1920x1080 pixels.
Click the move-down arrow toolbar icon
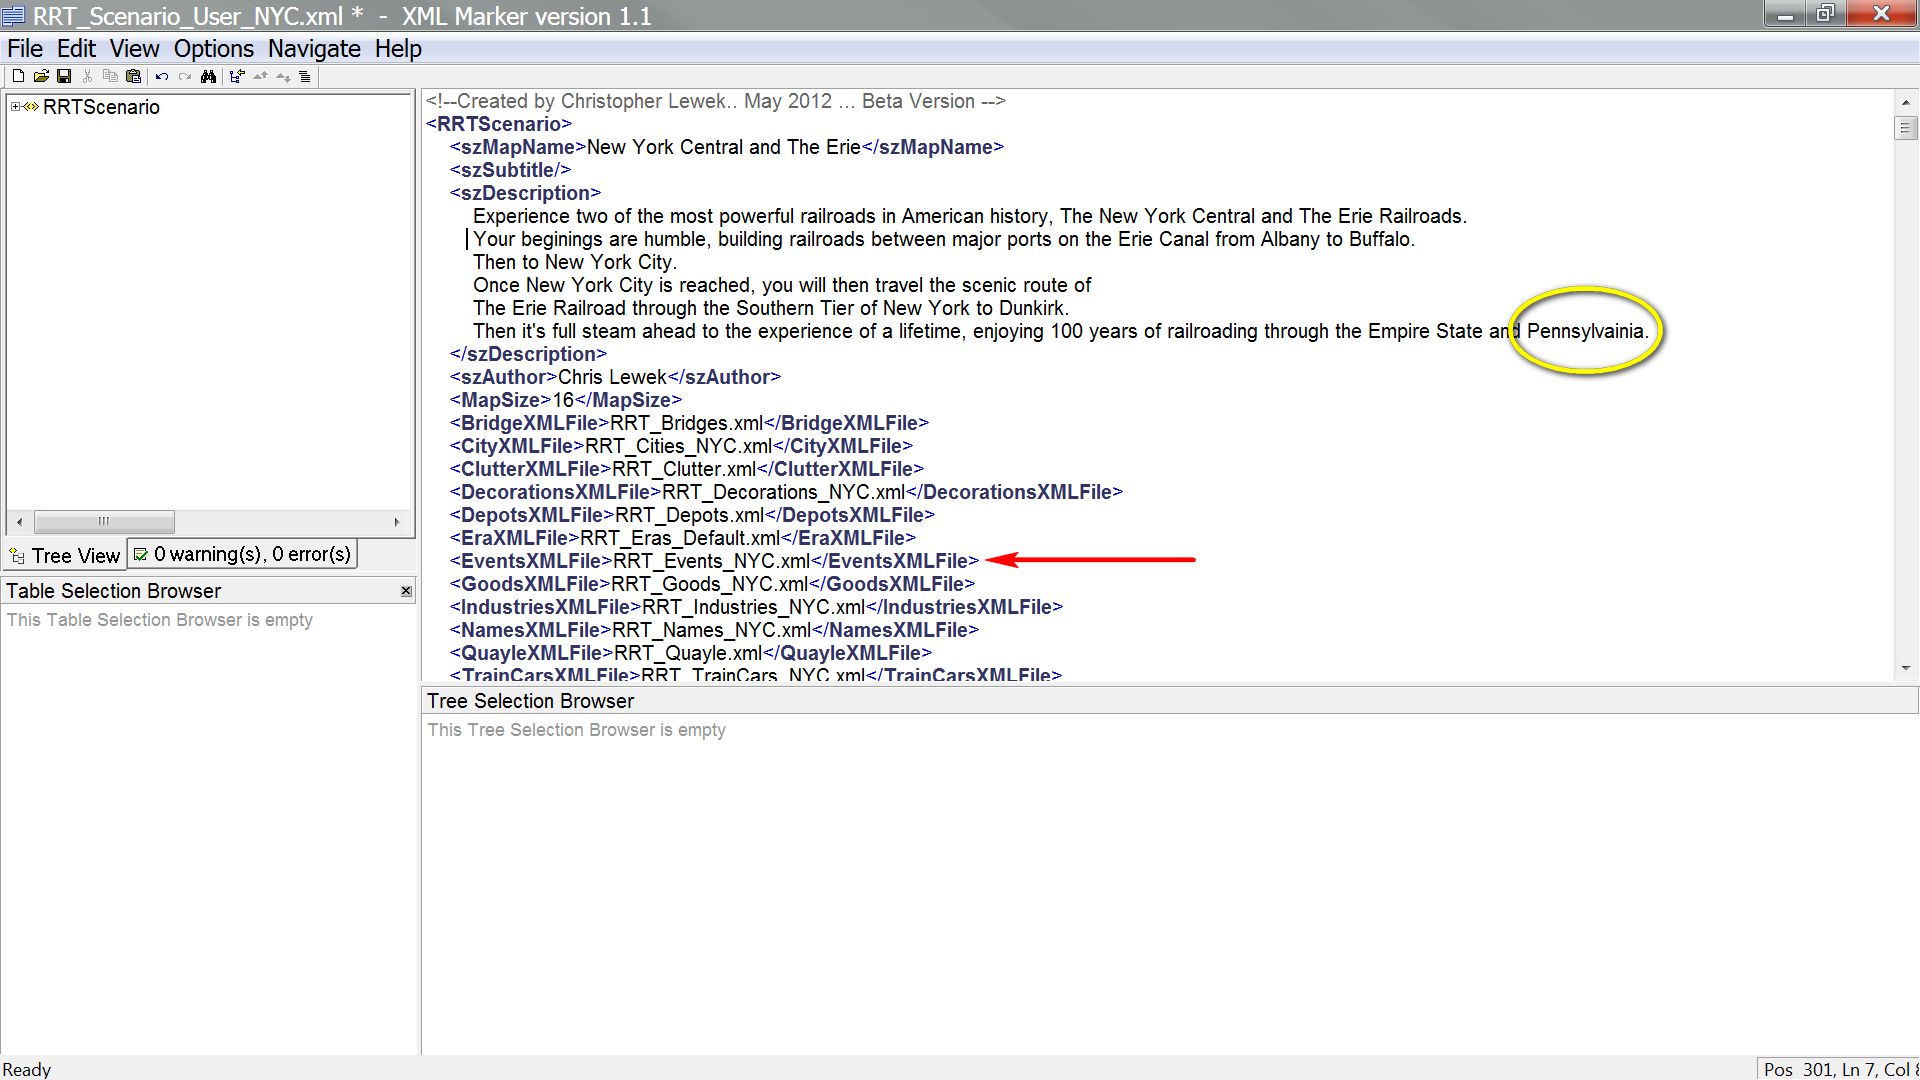coord(283,77)
